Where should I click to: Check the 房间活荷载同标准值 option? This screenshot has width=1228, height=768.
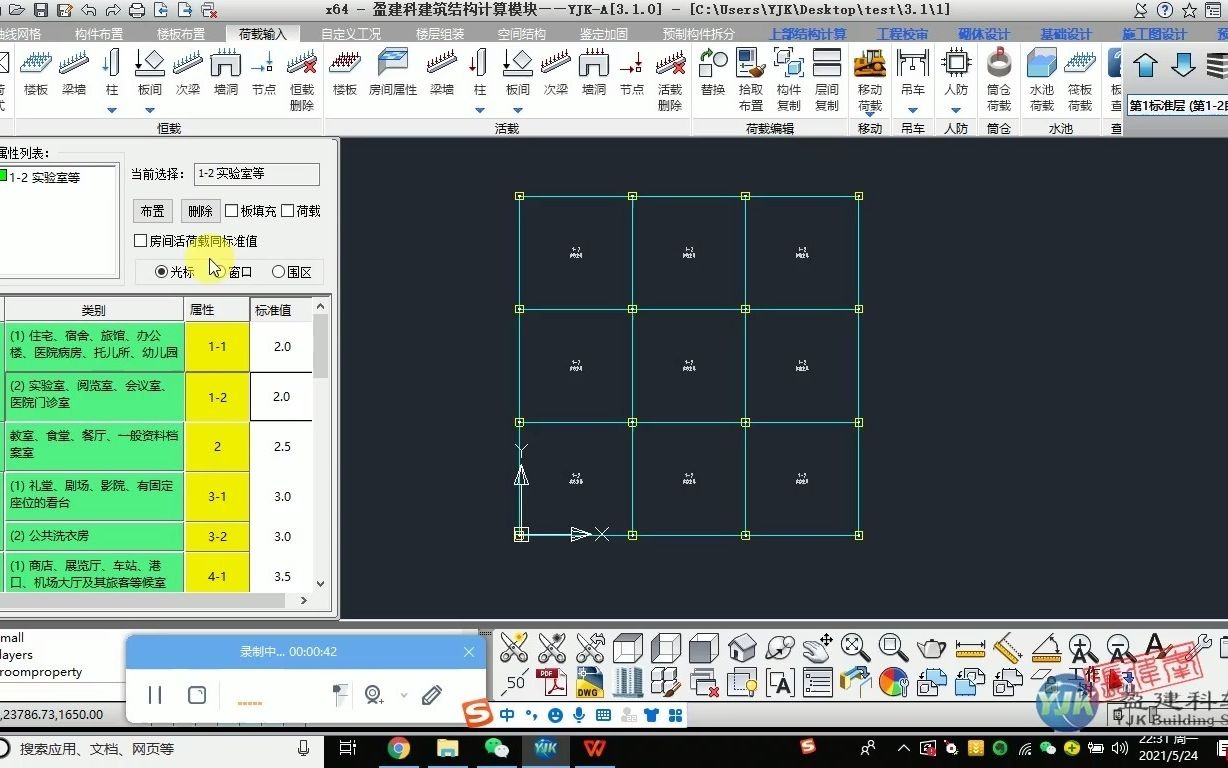coord(141,240)
